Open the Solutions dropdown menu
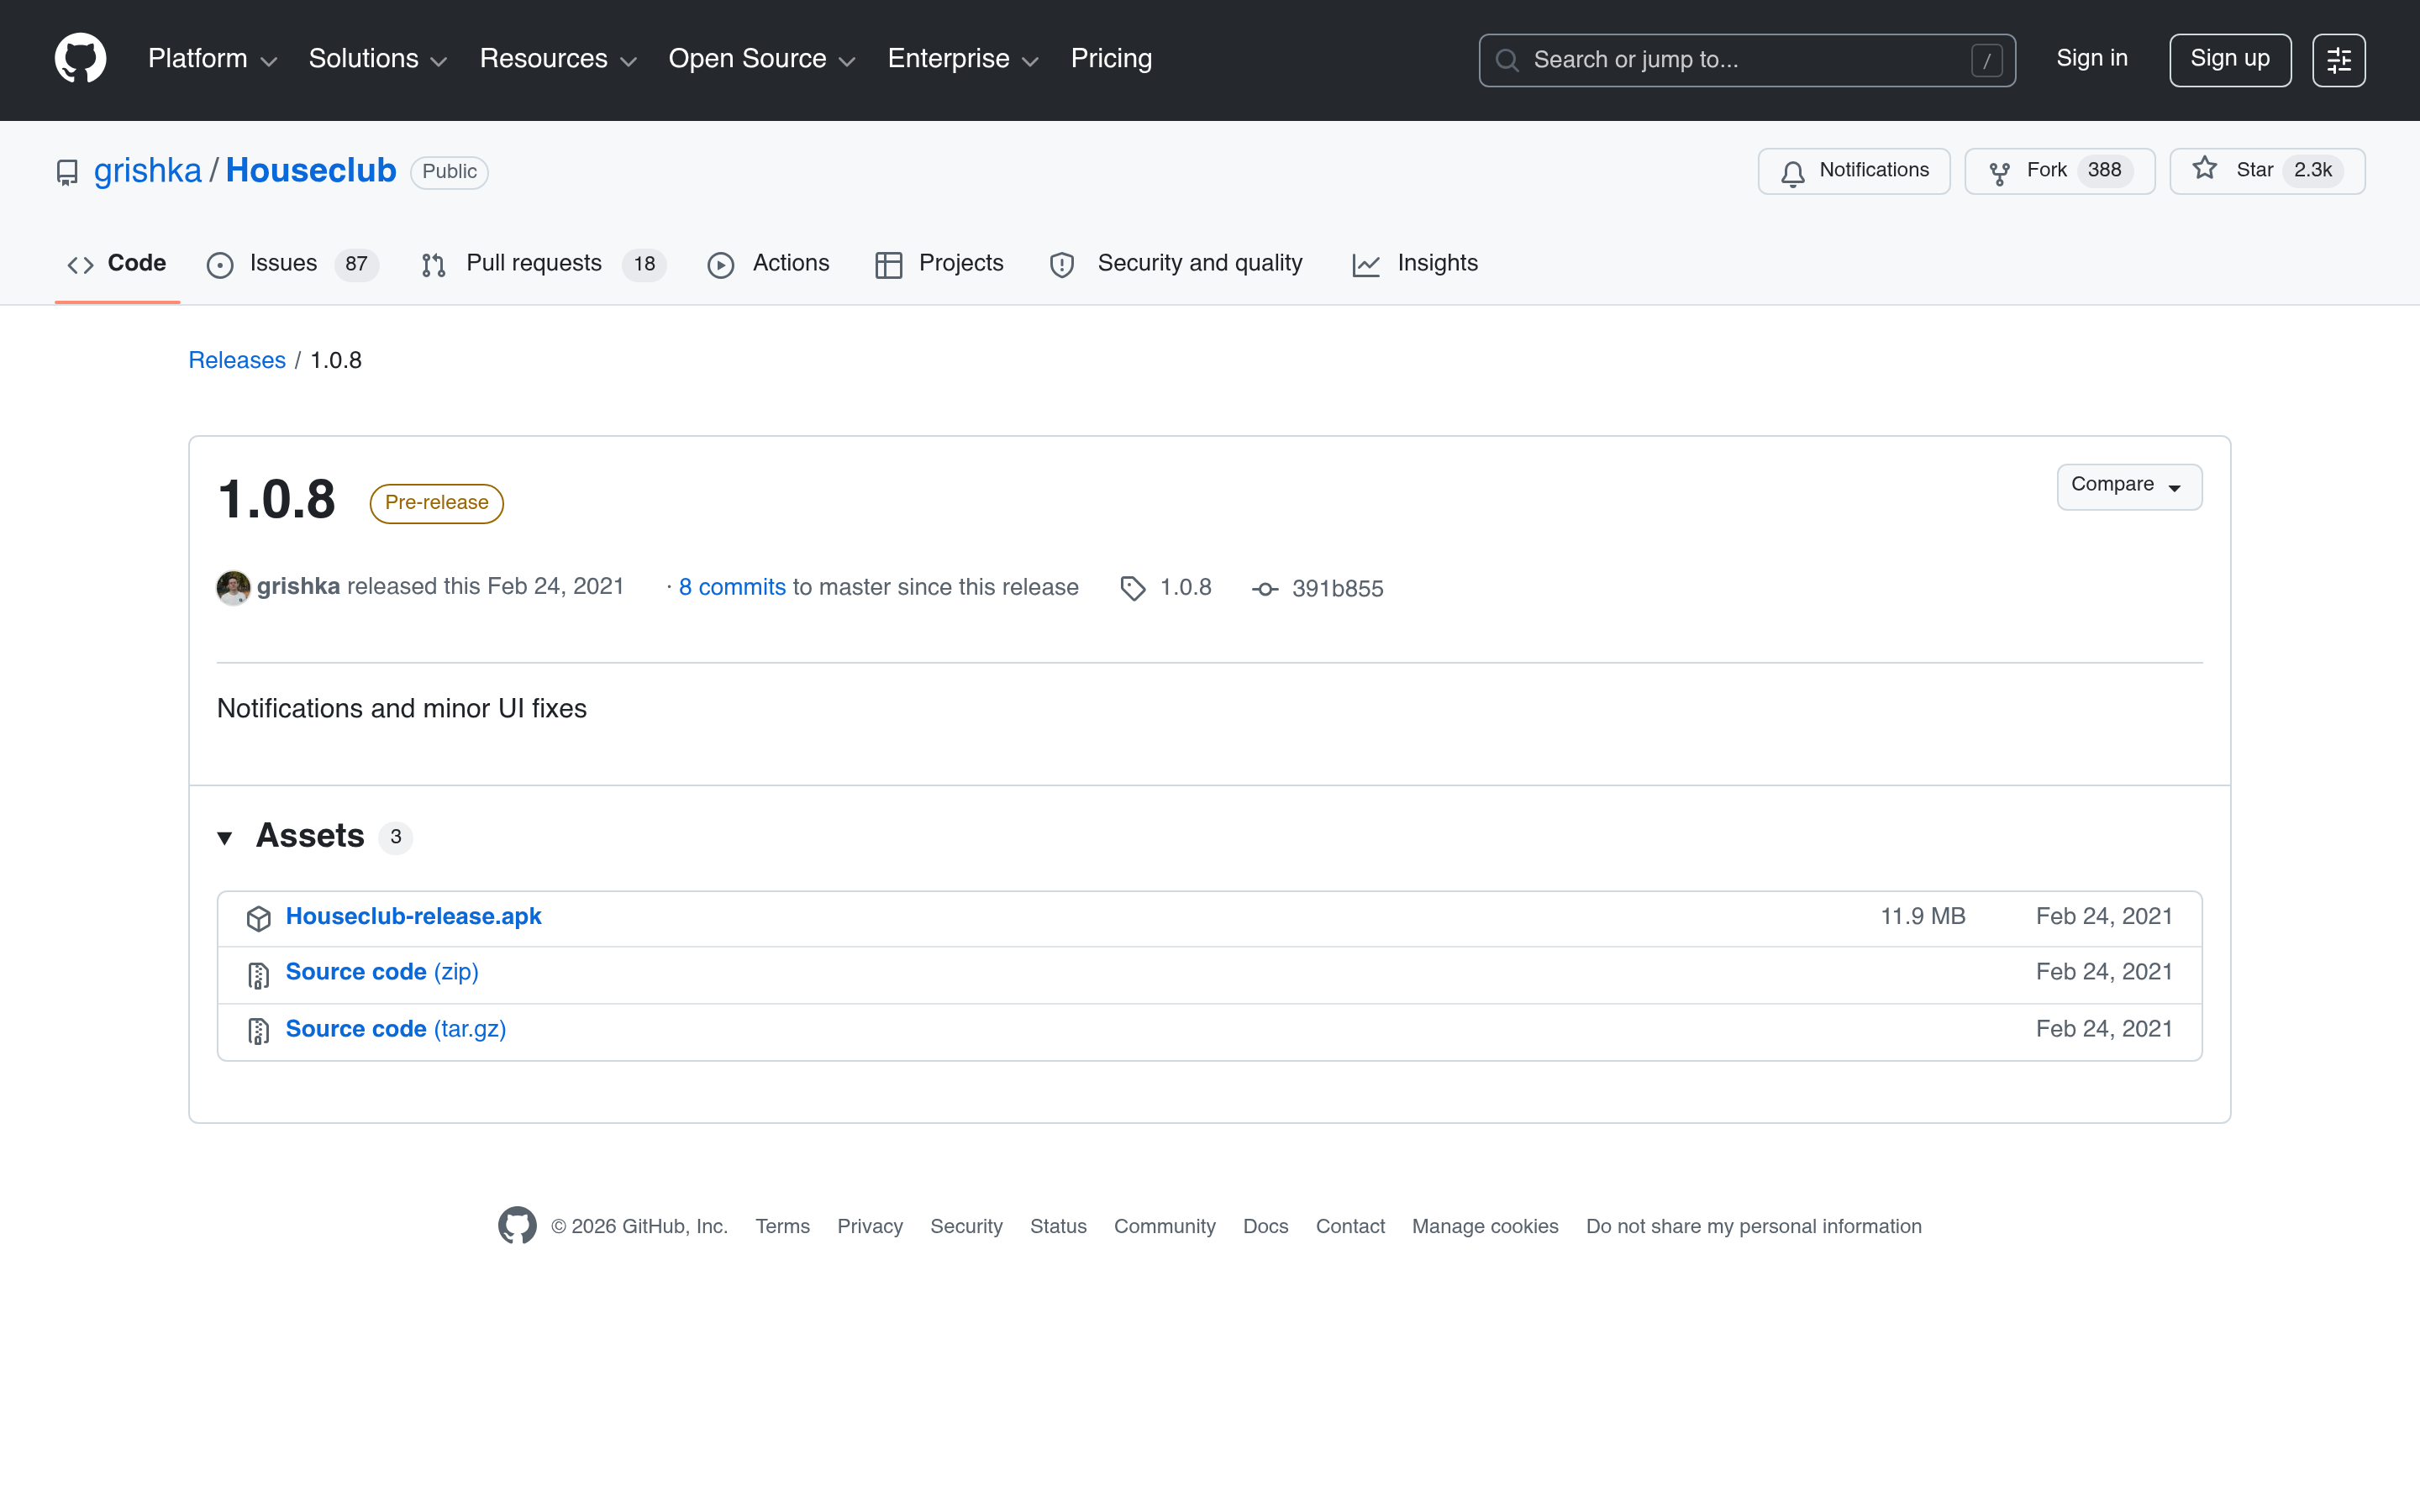 coord(377,59)
